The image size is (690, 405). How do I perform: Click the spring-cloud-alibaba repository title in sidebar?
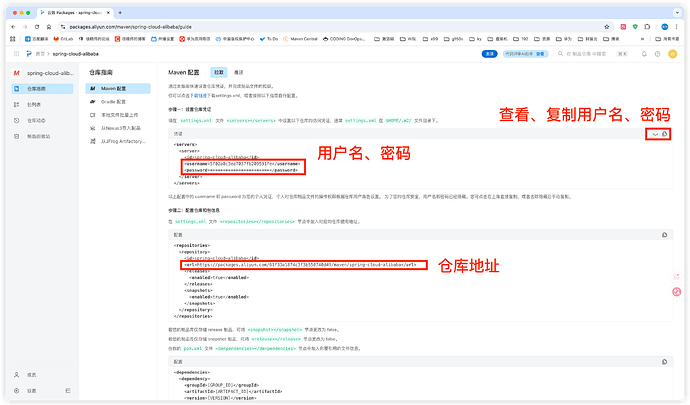tap(50, 73)
